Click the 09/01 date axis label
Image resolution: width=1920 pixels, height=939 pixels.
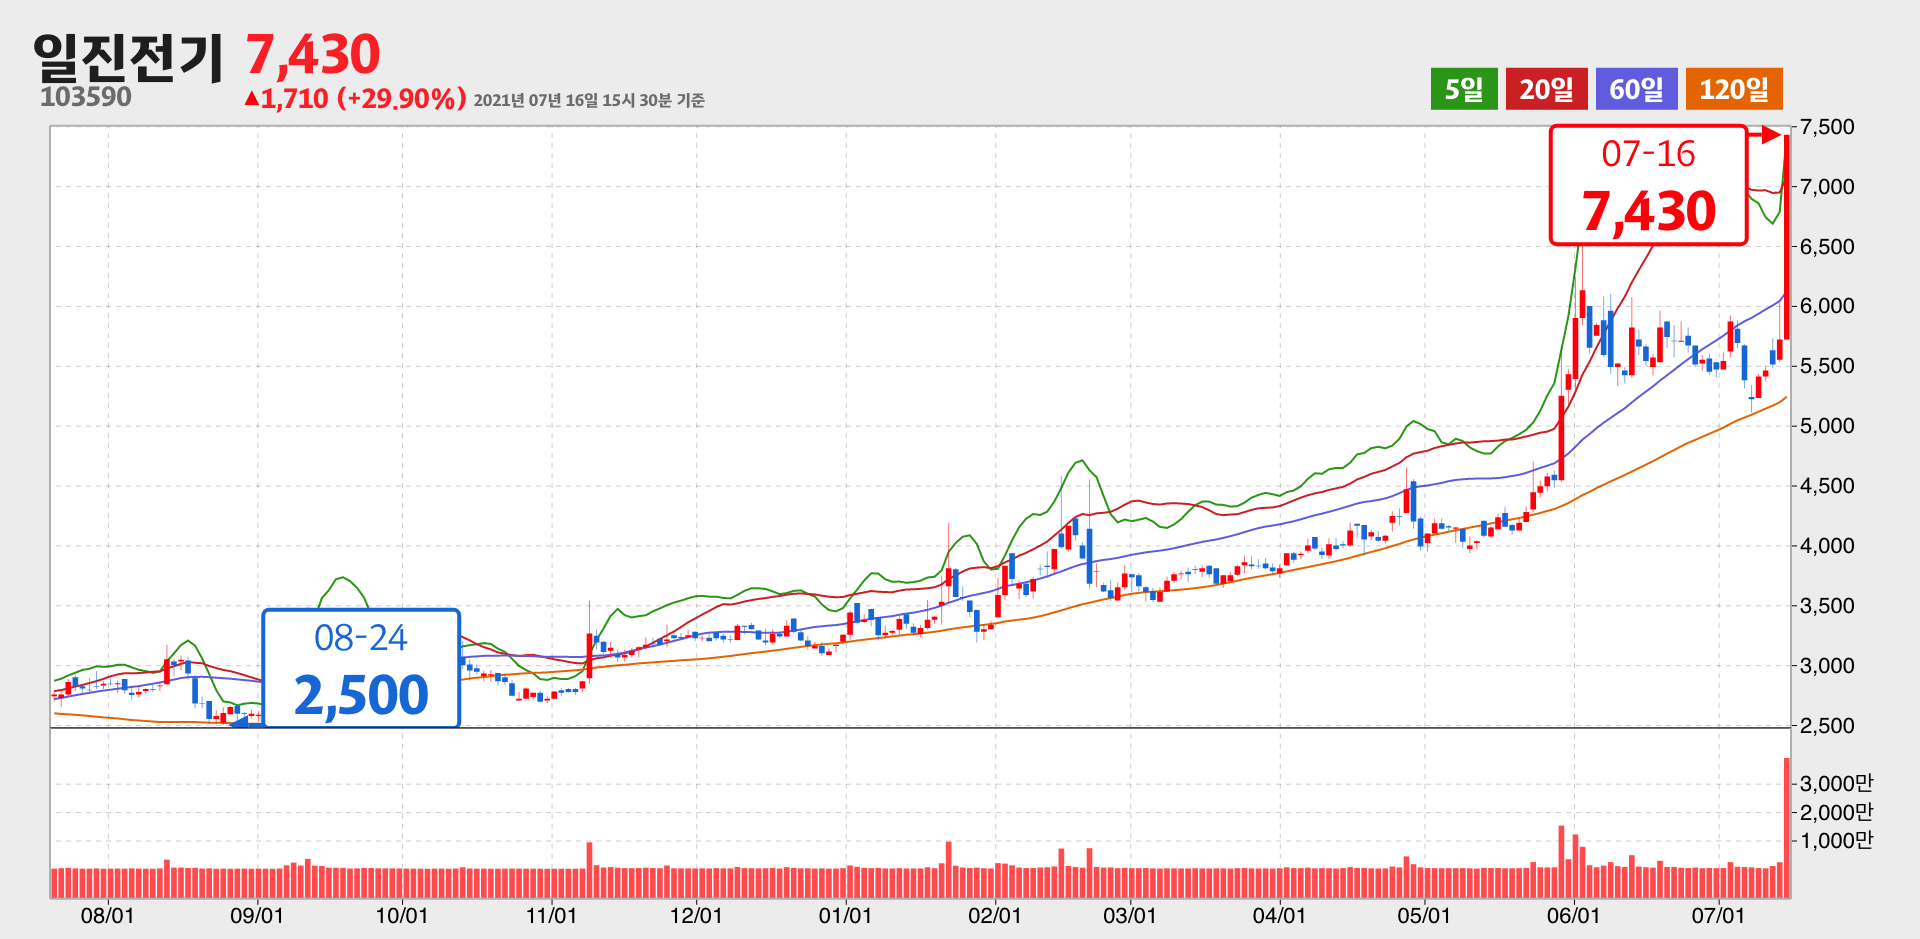257,915
